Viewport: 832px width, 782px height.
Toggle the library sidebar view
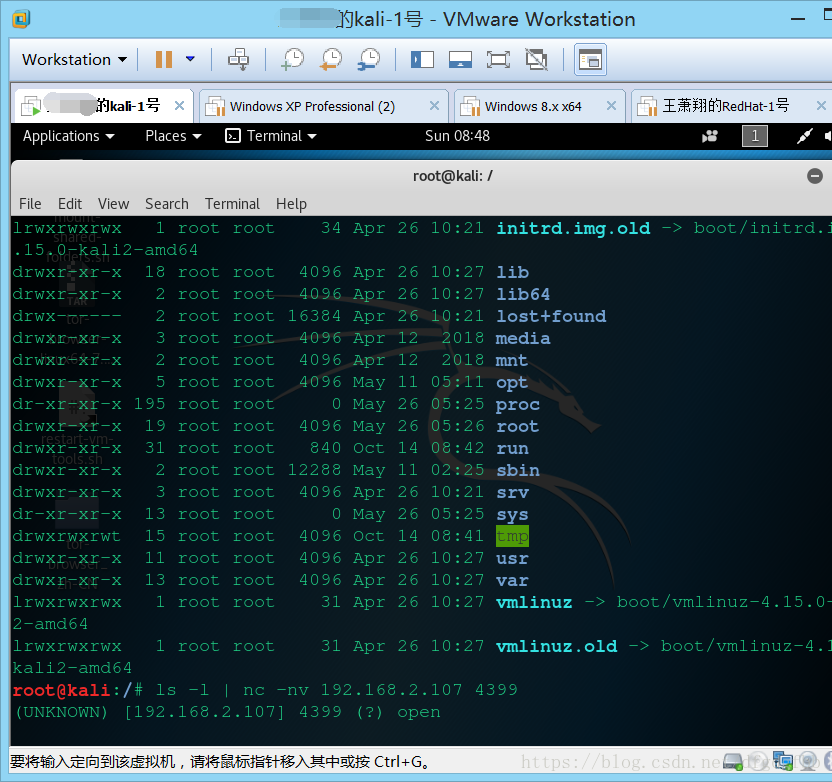point(422,59)
